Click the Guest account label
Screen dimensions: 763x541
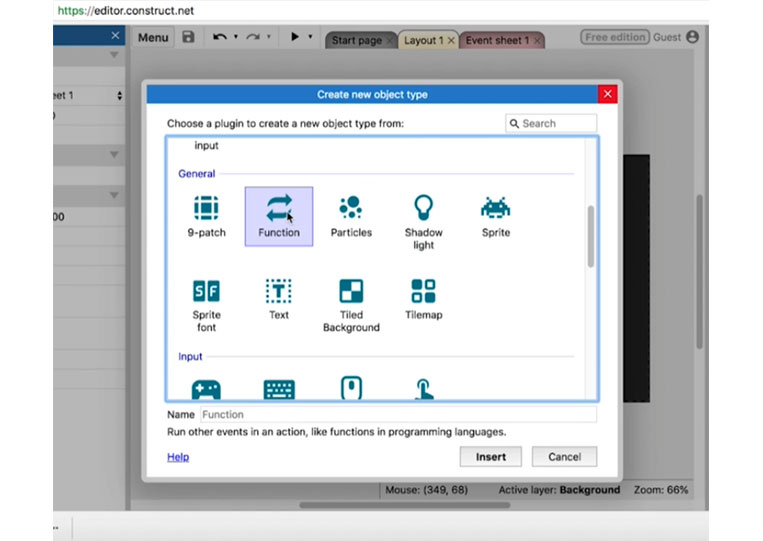(x=667, y=37)
